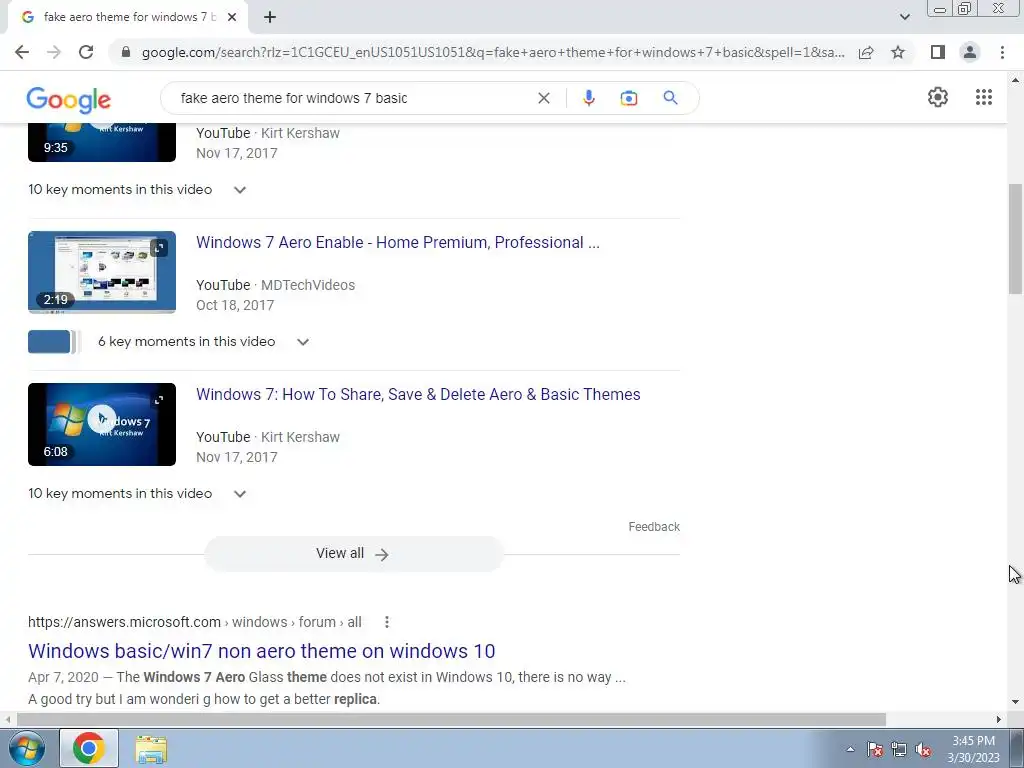This screenshot has width=1024, height=768.
Task: Open a new browser tab
Action: (270, 17)
